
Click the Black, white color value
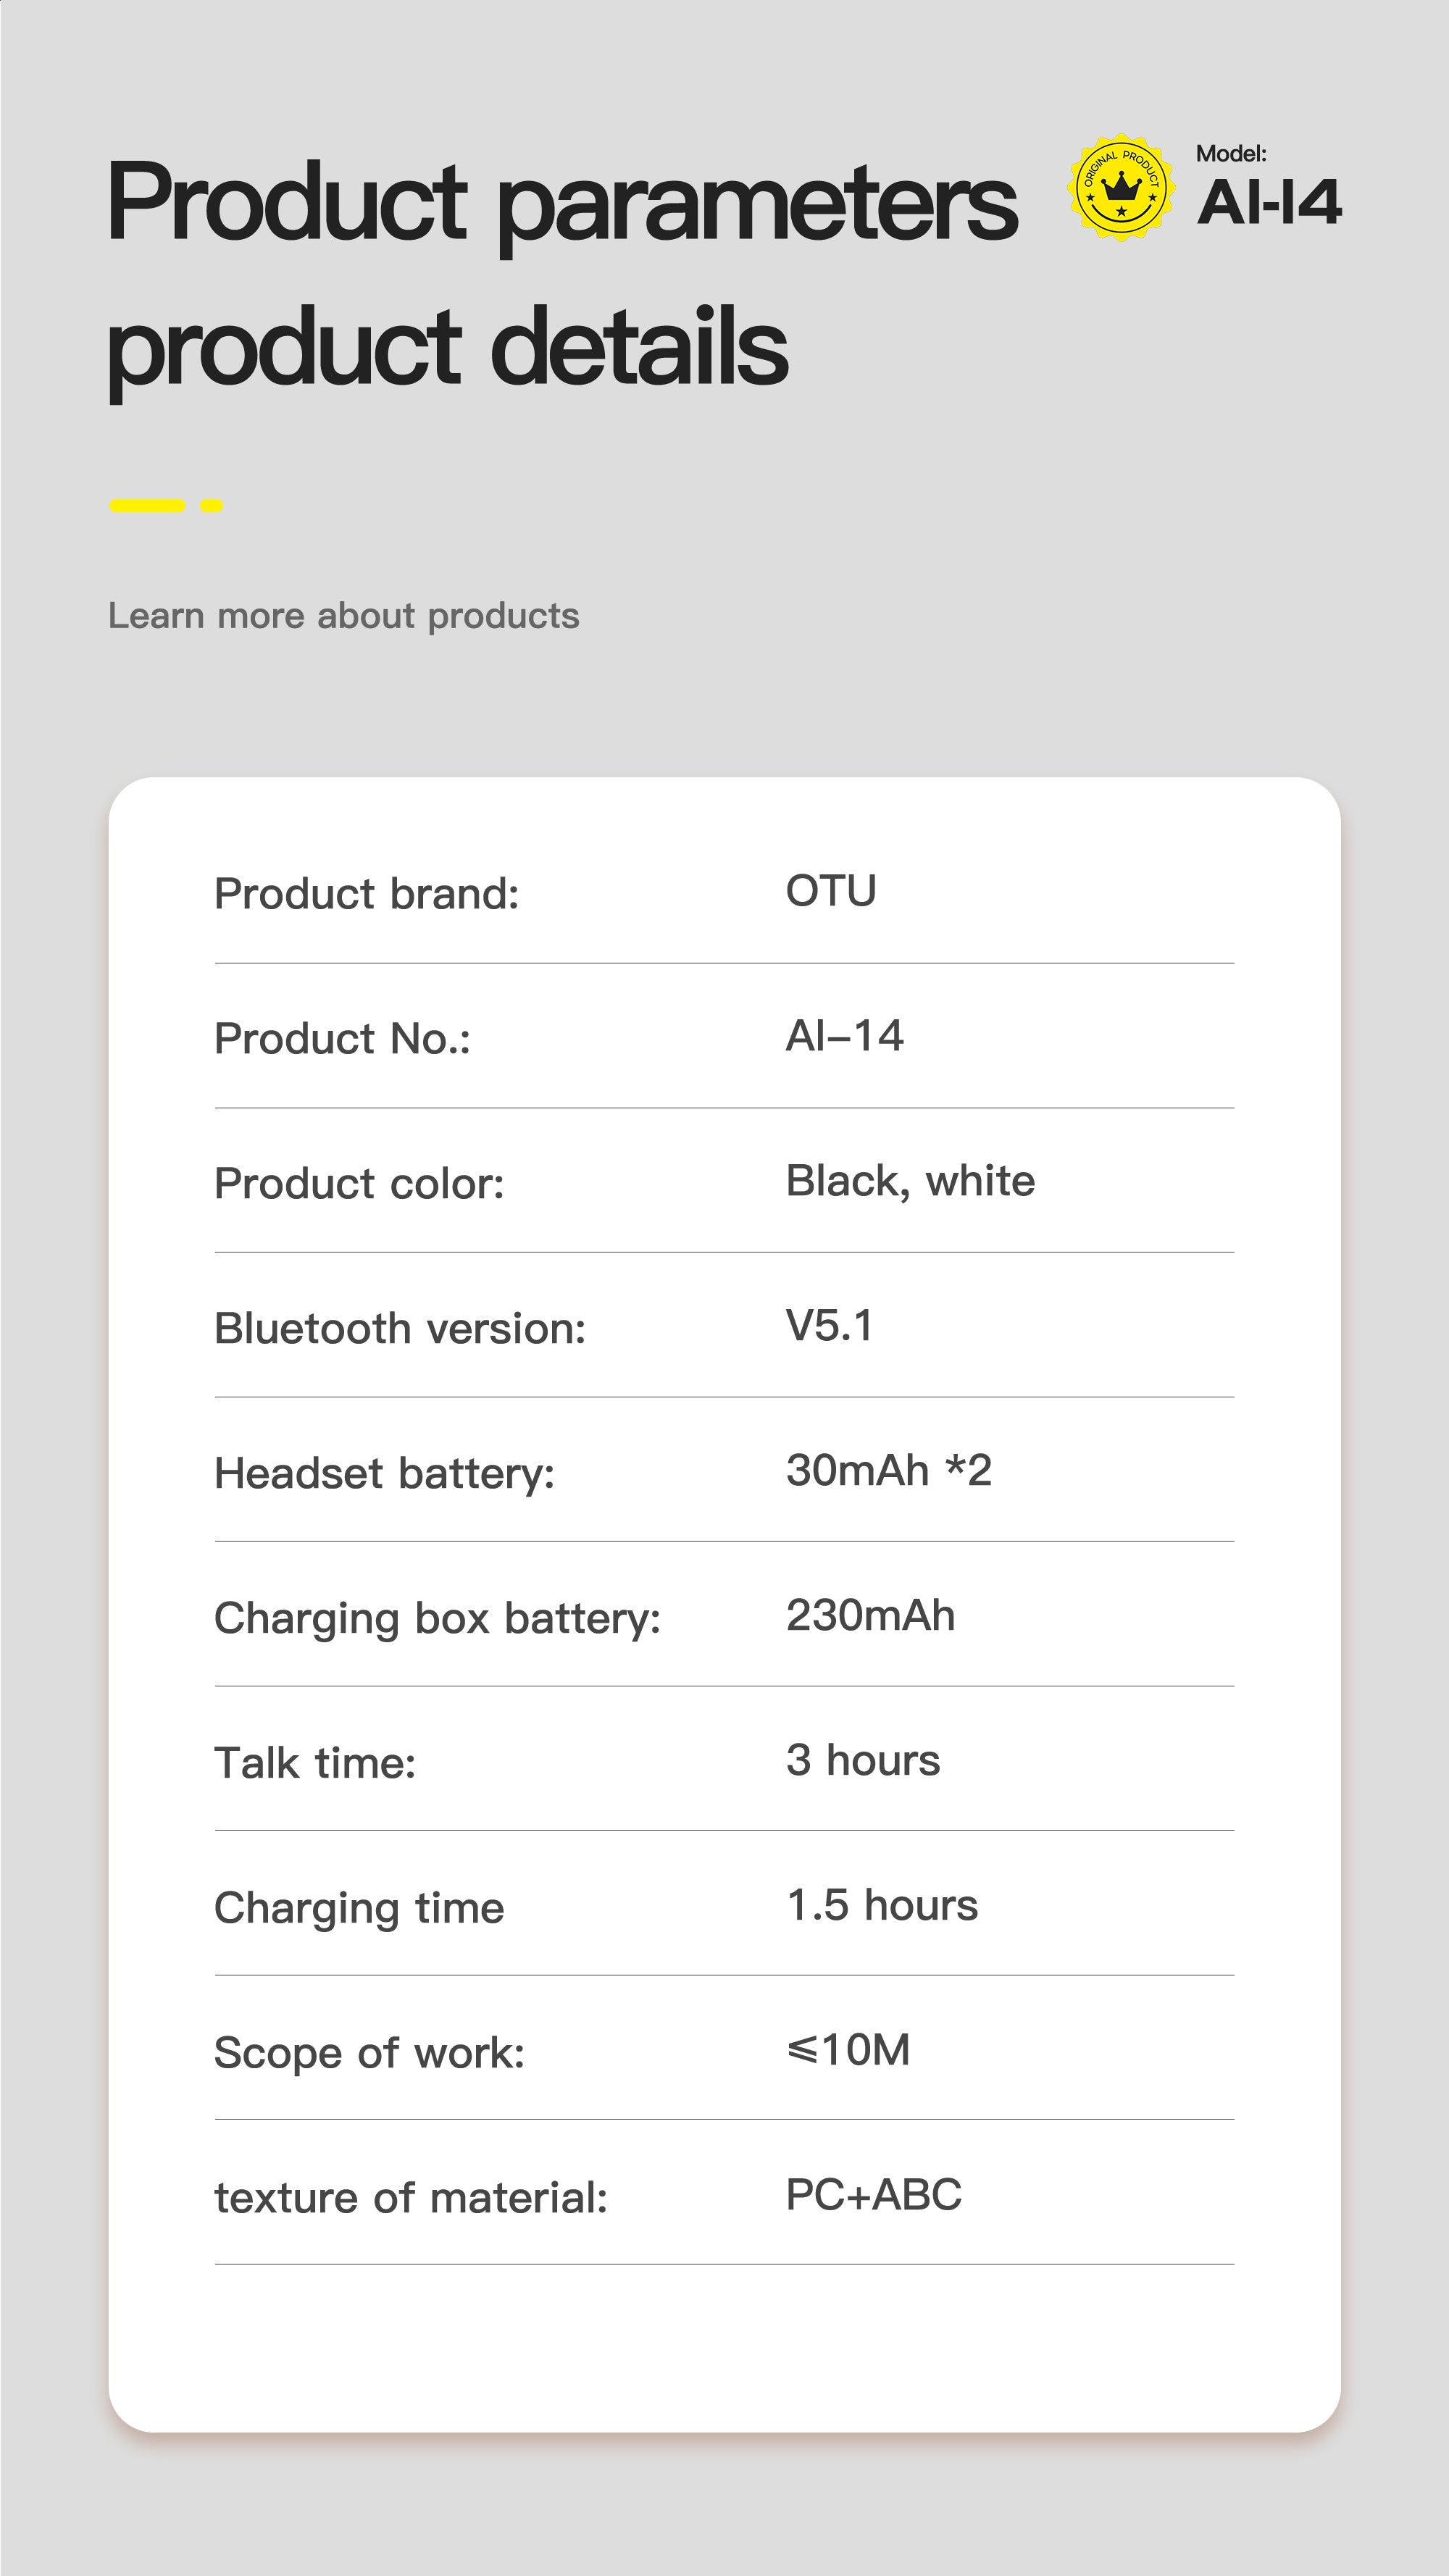point(909,1181)
